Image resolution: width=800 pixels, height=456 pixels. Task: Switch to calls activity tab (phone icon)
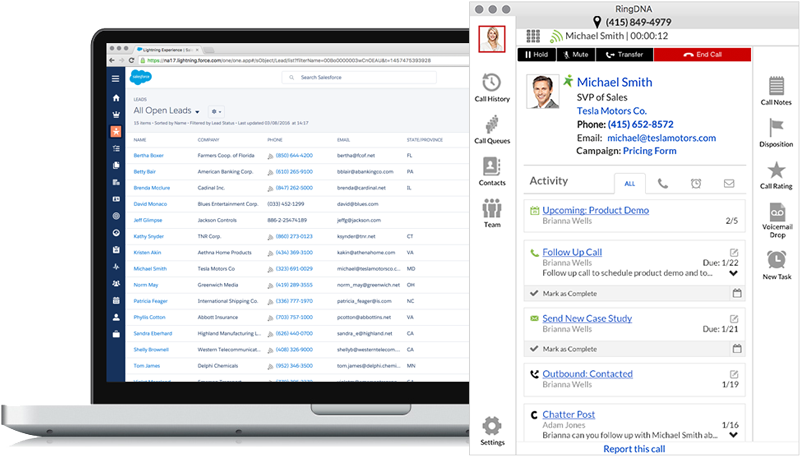(663, 184)
